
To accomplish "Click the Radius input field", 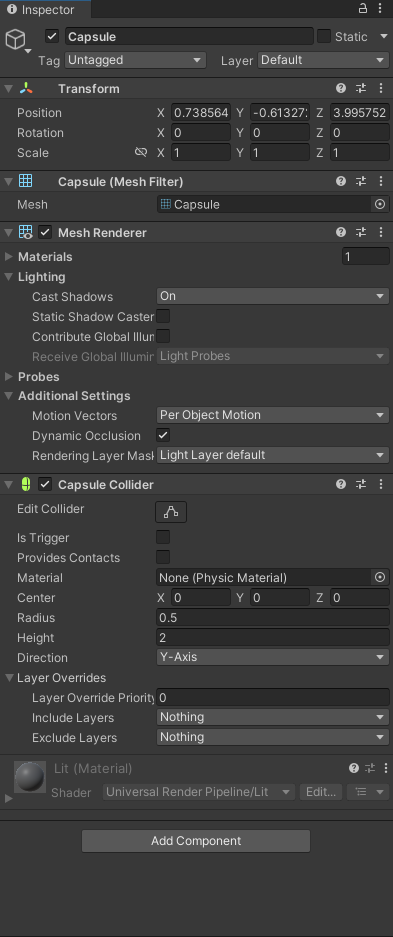I will [273, 617].
